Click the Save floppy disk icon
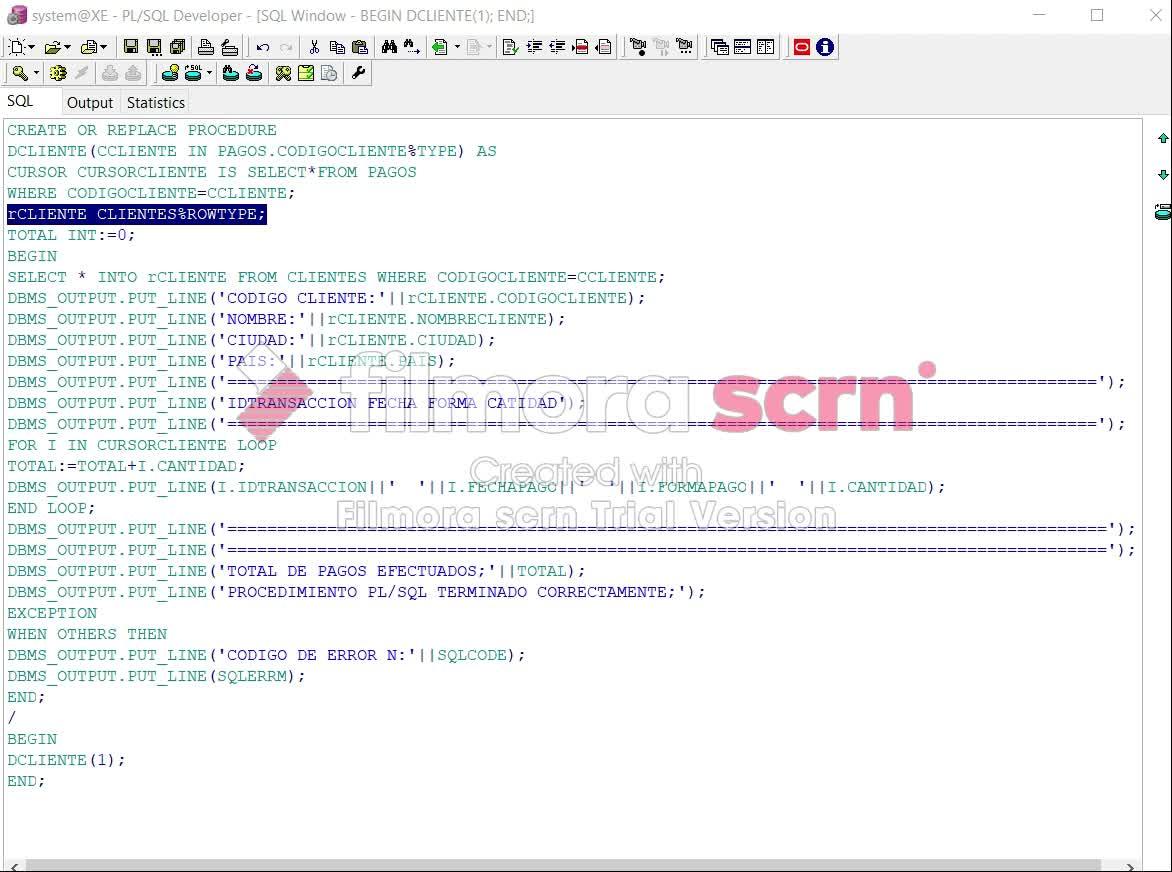Image resolution: width=1172 pixels, height=872 pixels. click(131, 47)
